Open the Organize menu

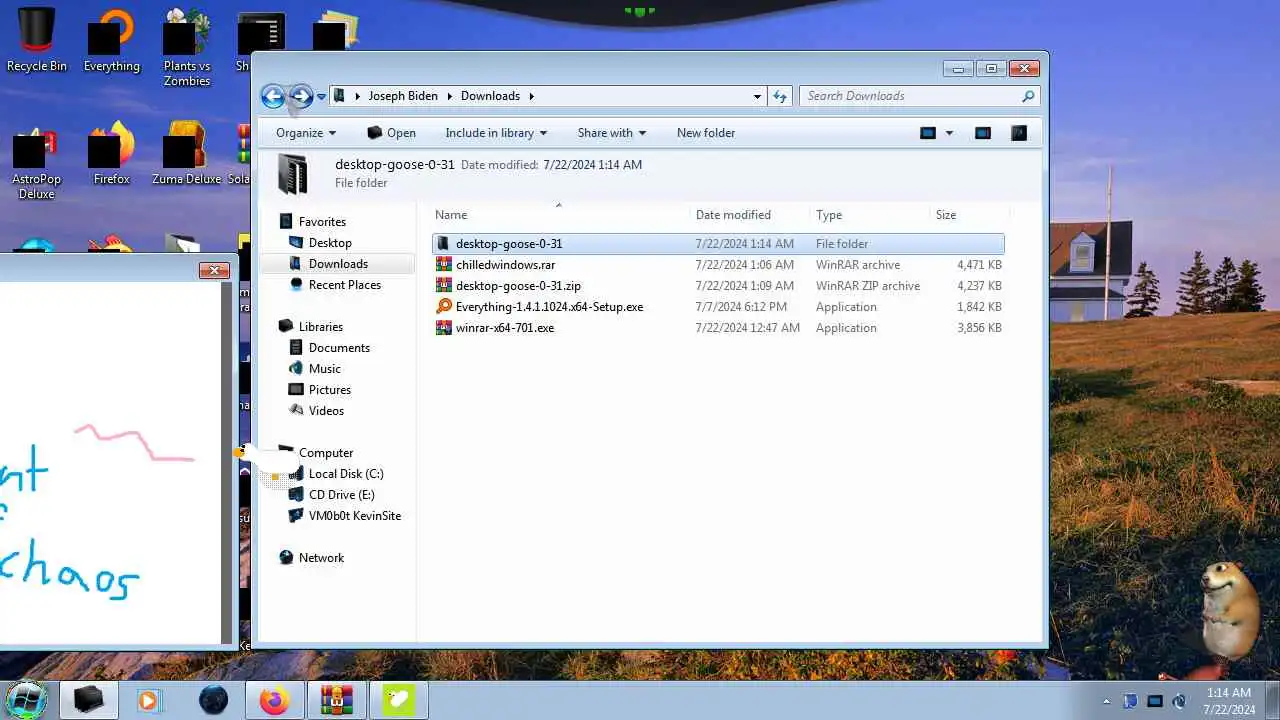[306, 133]
